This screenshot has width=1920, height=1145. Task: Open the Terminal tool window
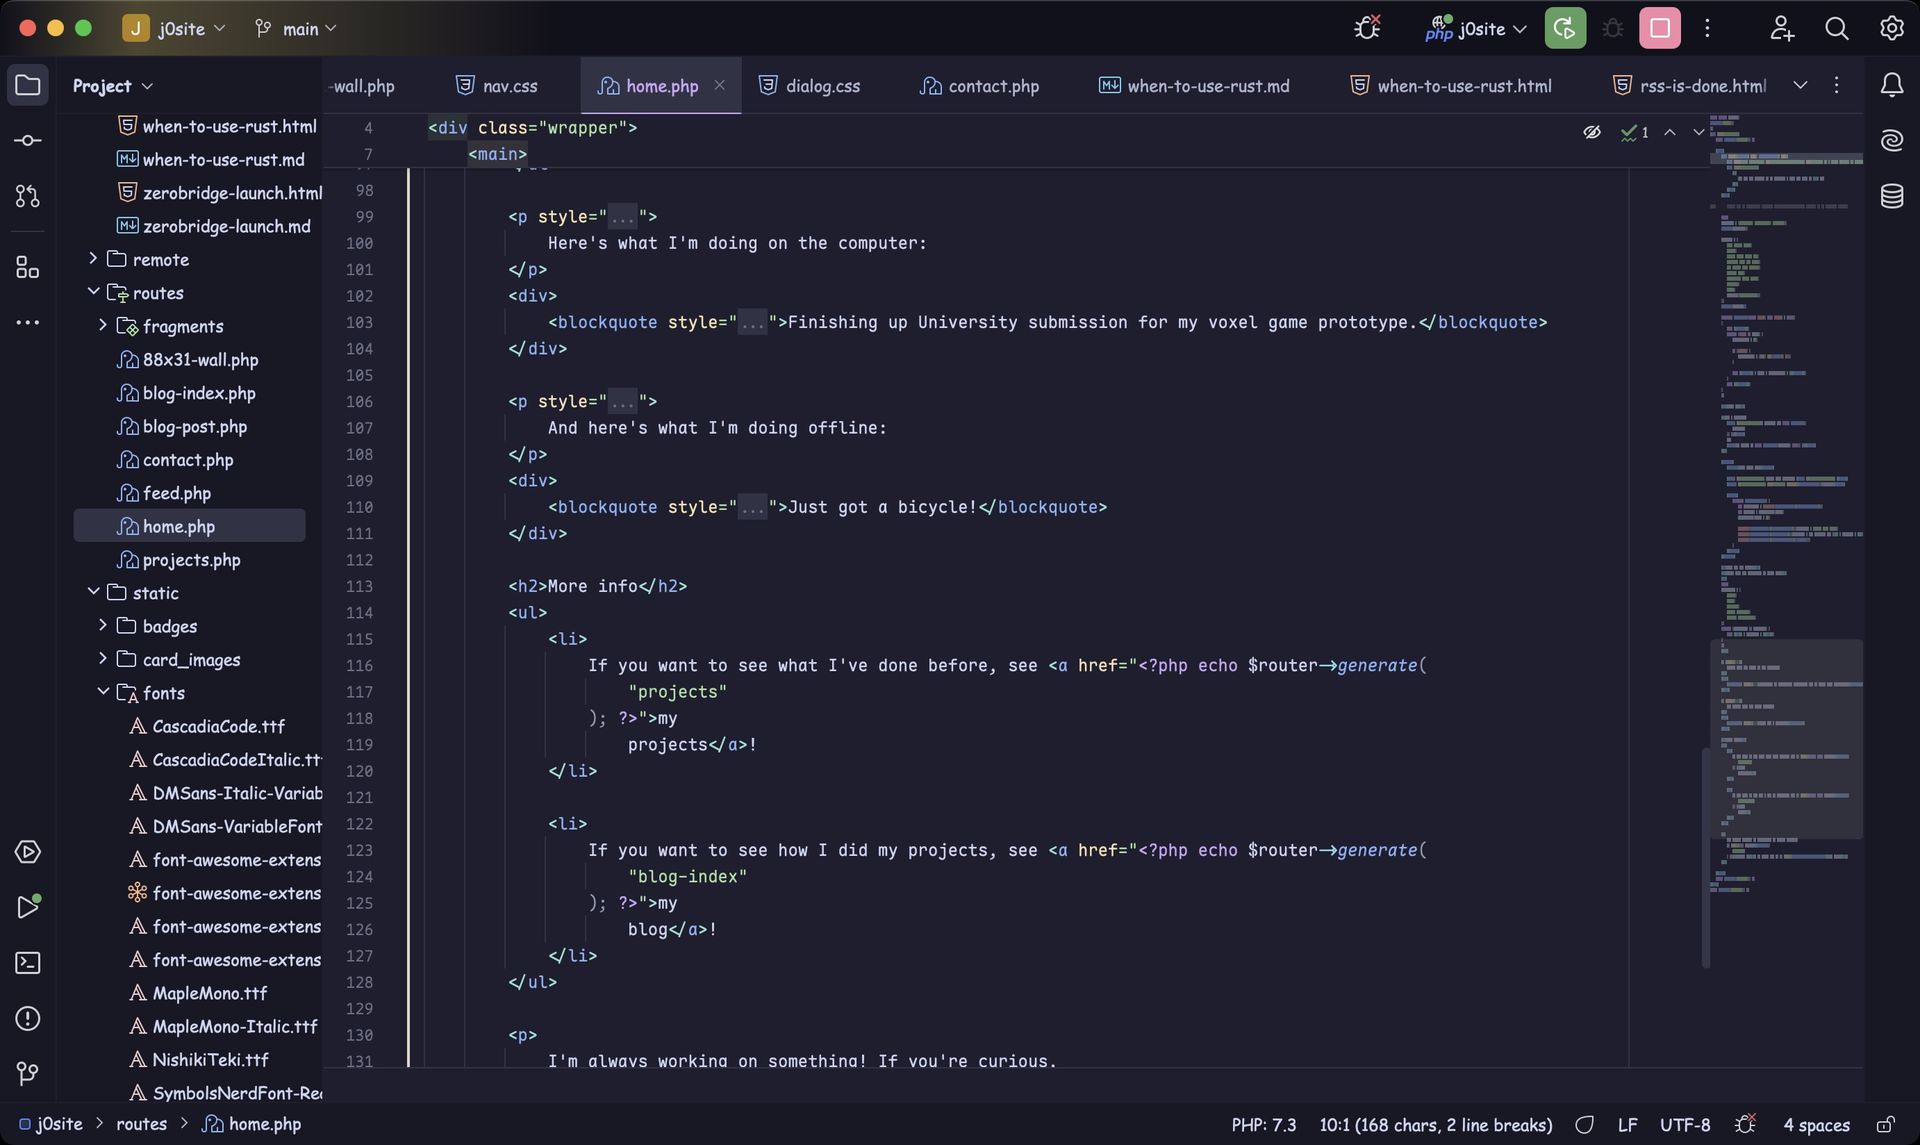coord(27,963)
